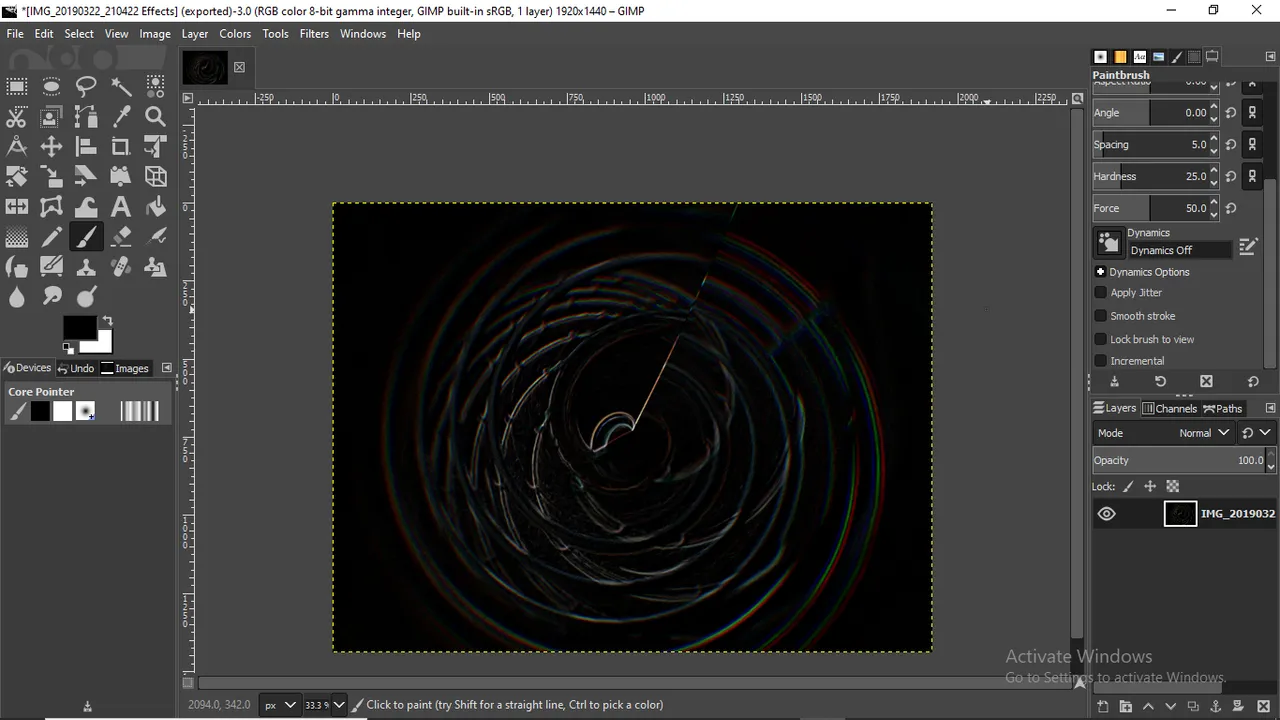Open the Layer menu
Image resolution: width=1280 pixels, height=720 pixels.
(x=195, y=33)
